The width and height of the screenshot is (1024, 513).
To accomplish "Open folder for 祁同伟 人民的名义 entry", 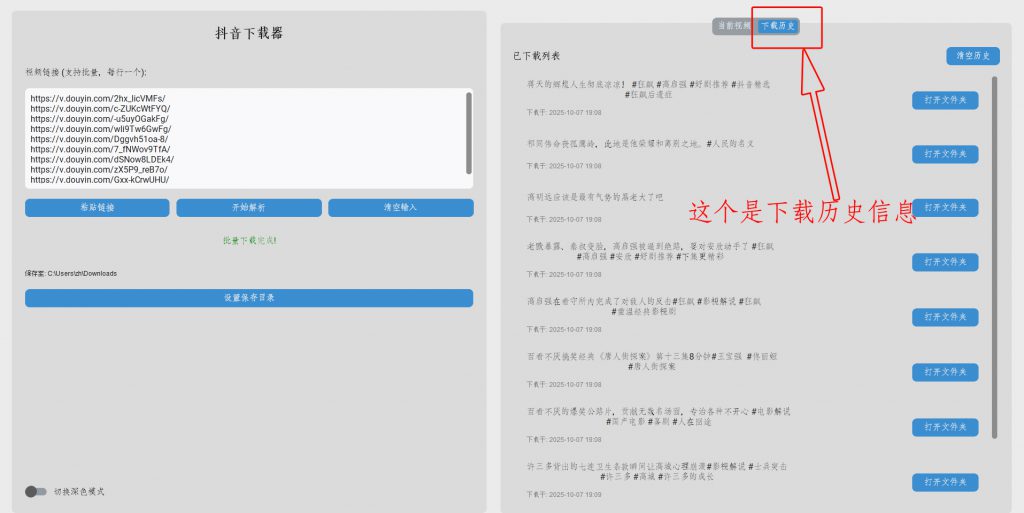I will (944, 154).
